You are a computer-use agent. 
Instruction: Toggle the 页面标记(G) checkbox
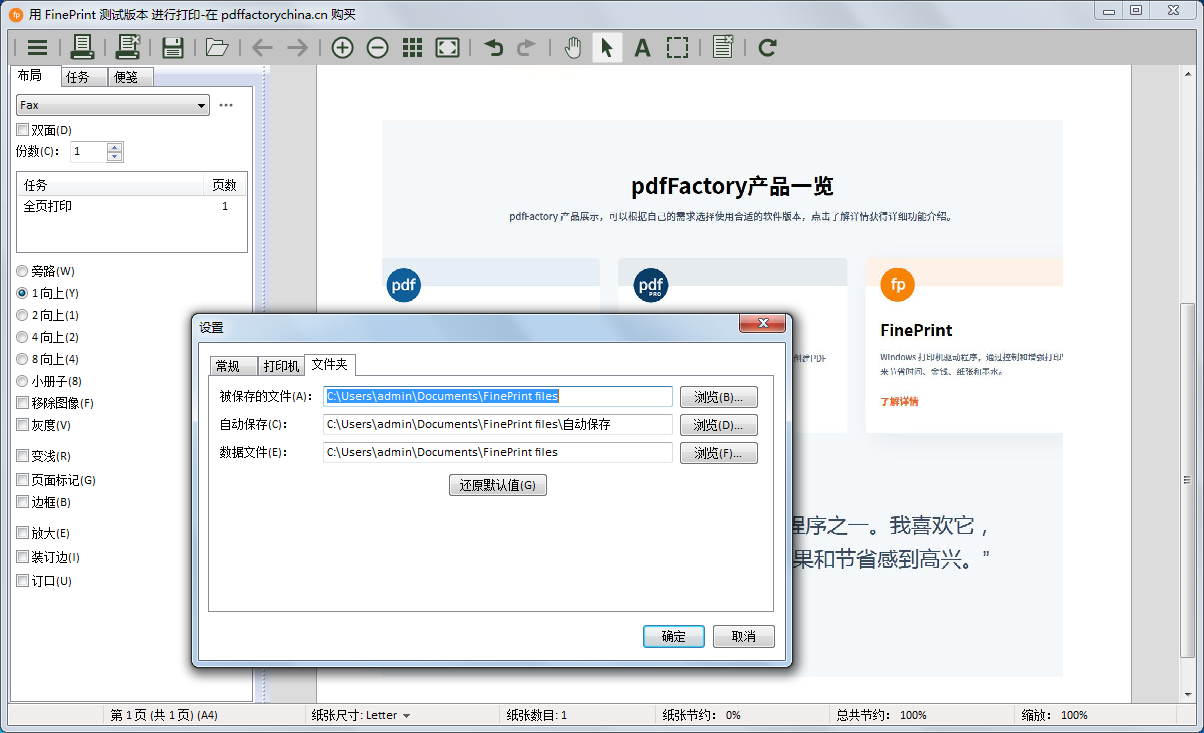pyautogui.click(x=23, y=480)
